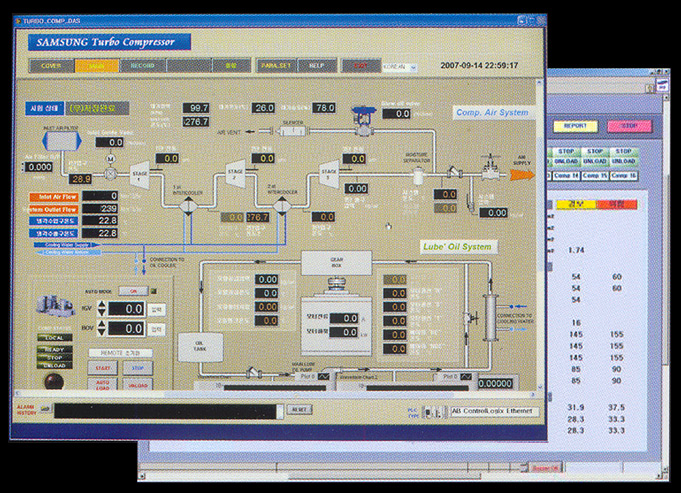Click the 2nd intercooler symbol
The width and height of the screenshot is (681, 493).
tap(282, 206)
